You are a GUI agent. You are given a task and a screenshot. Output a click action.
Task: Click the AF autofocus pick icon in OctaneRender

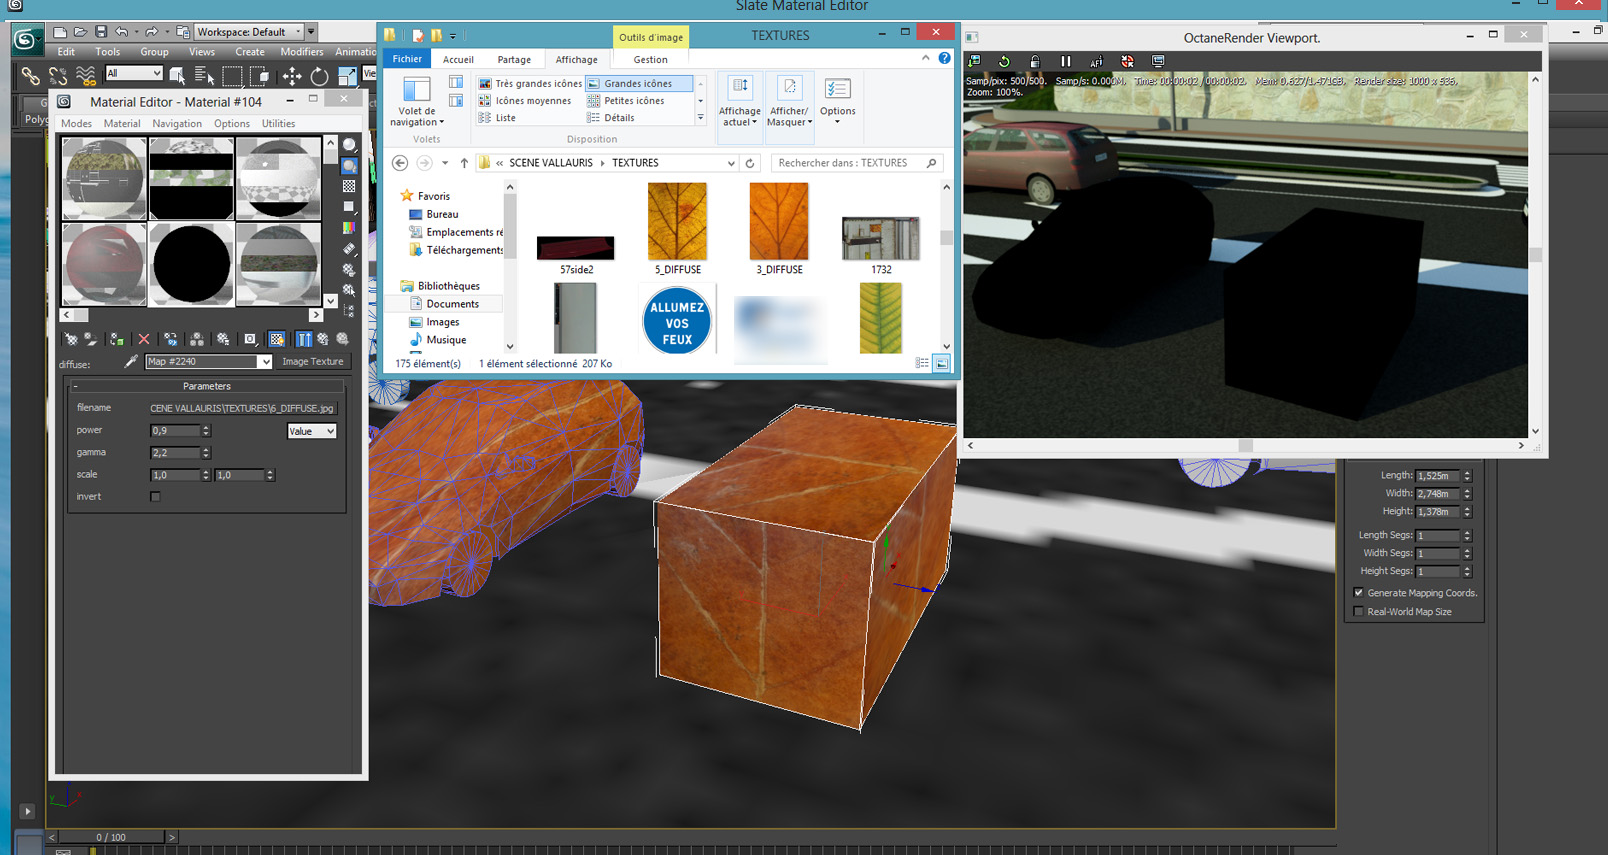coord(1096,61)
